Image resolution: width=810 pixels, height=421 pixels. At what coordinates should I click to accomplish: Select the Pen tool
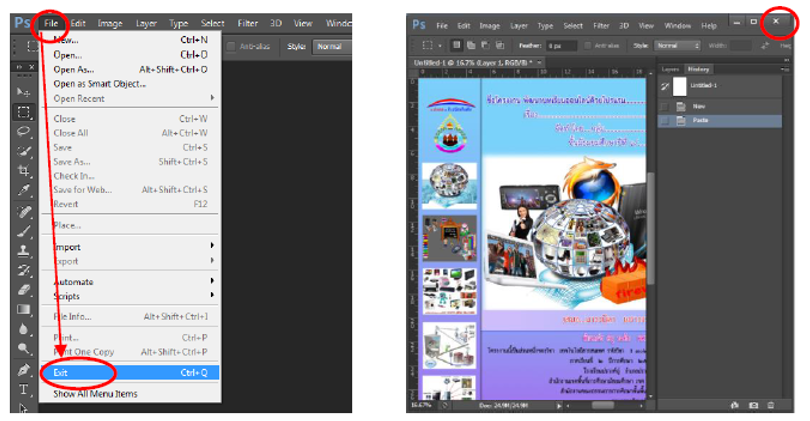(x=22, y=369)
